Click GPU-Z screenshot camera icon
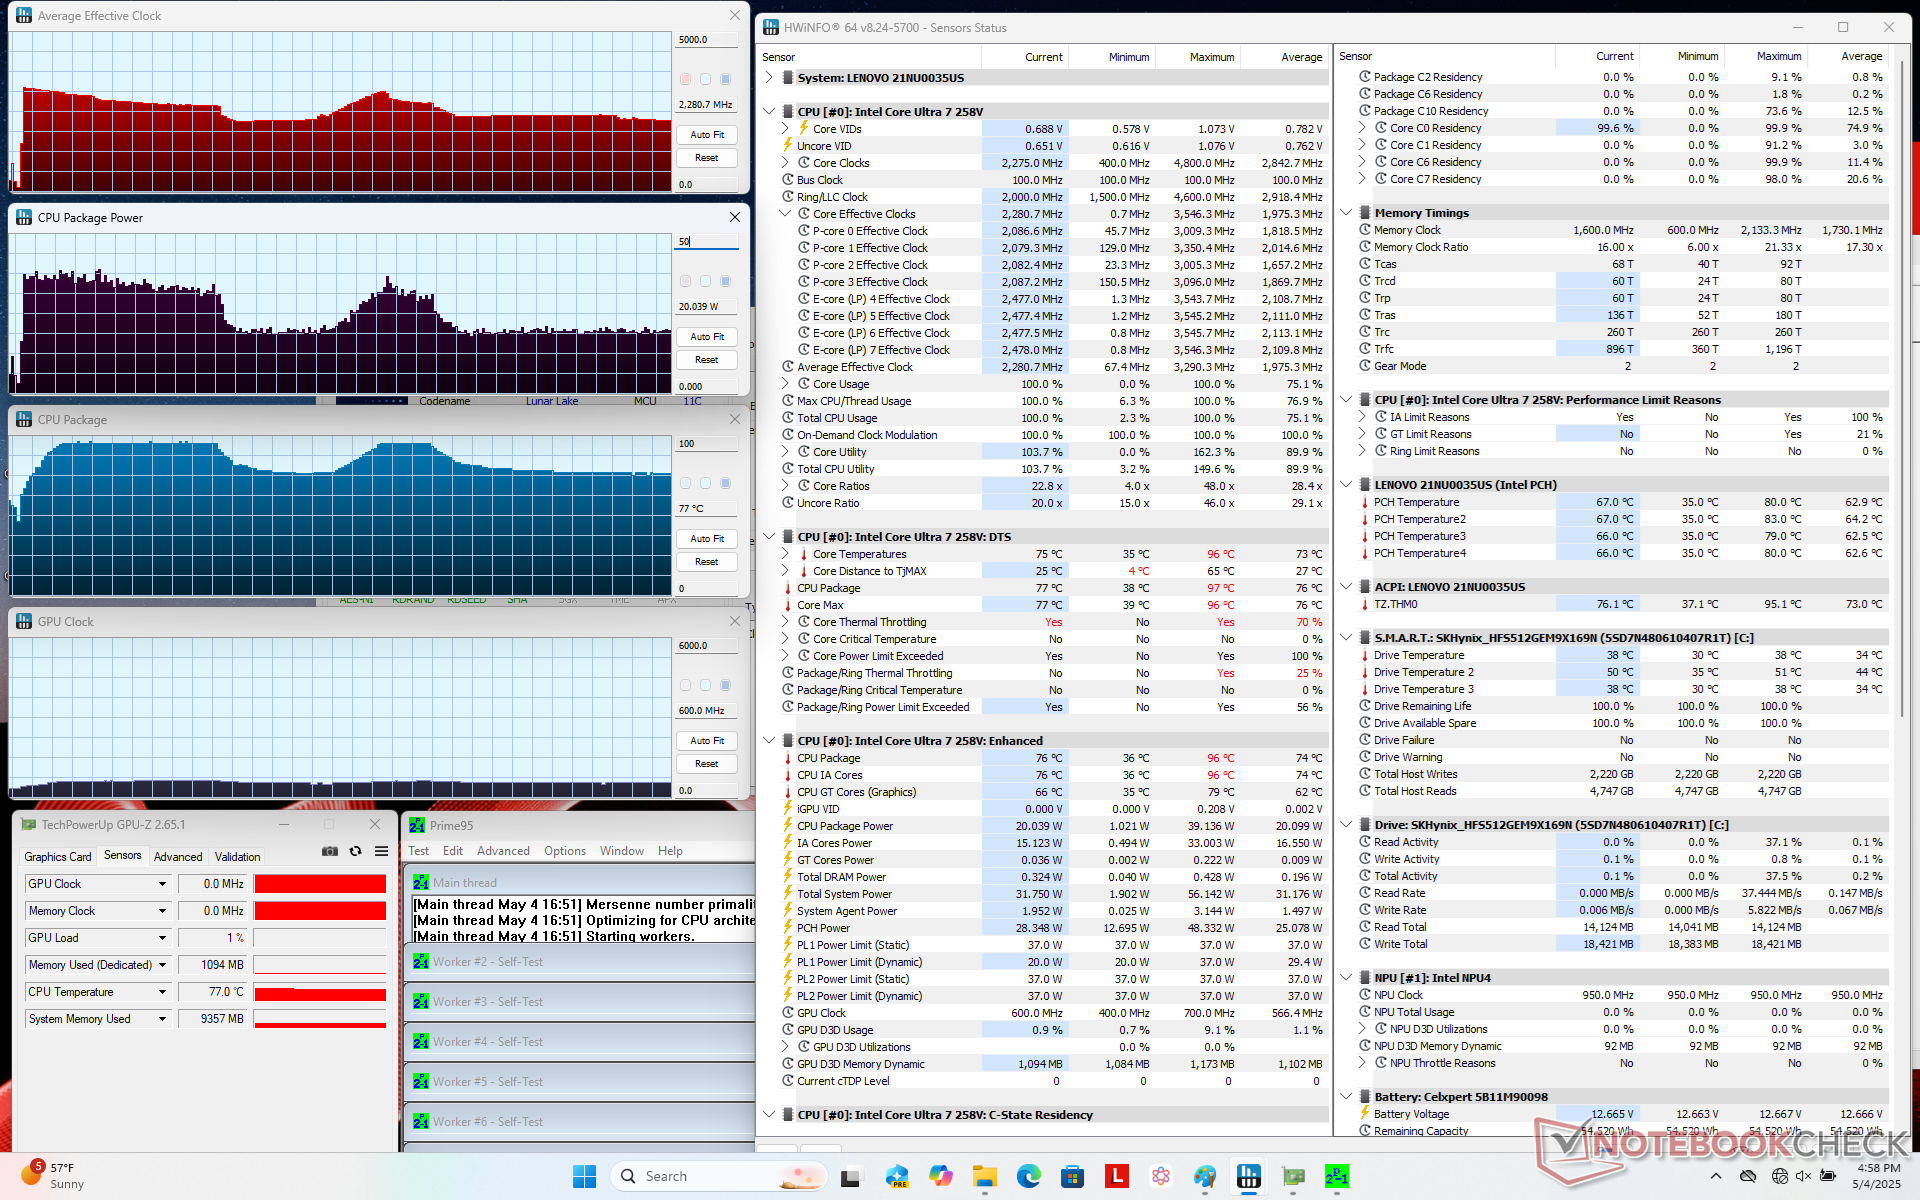The width and height of the screenshot is (1920, 1200). [329, 851]
